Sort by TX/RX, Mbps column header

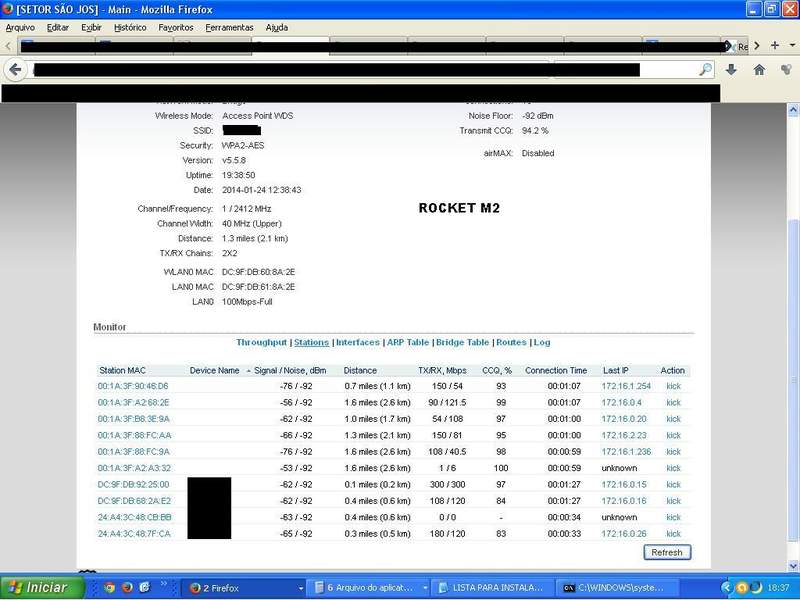(x=442, y=371)
